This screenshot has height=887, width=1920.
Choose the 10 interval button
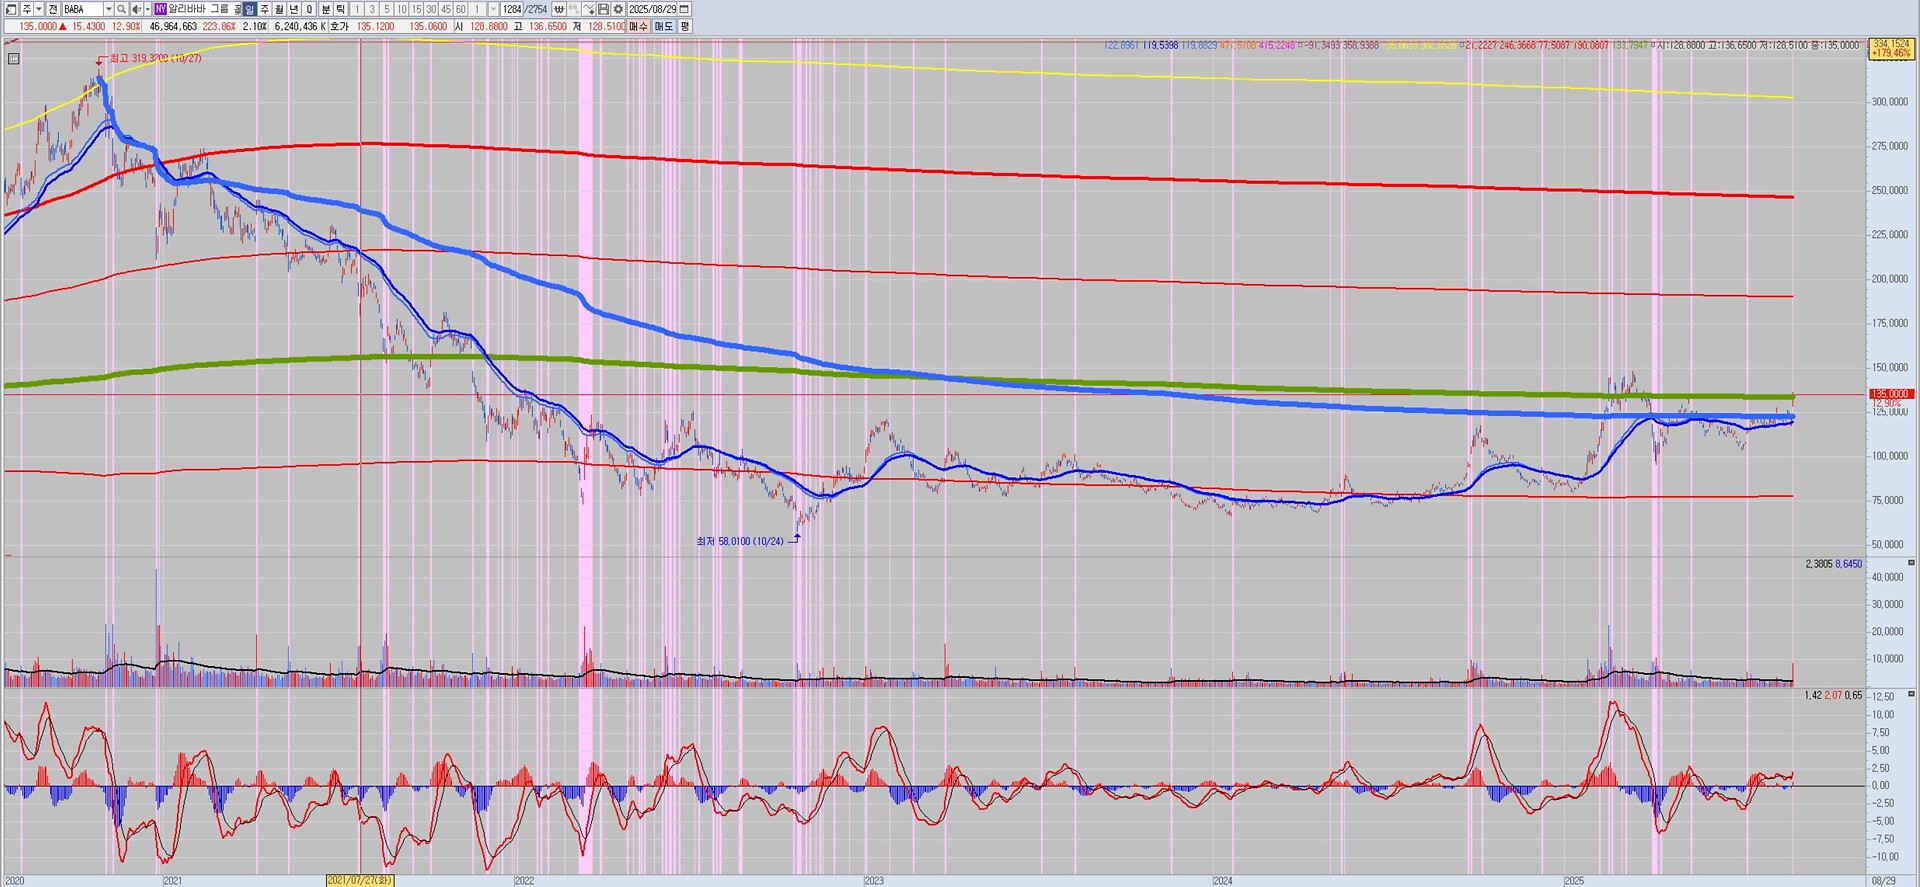tap(402, 9)
